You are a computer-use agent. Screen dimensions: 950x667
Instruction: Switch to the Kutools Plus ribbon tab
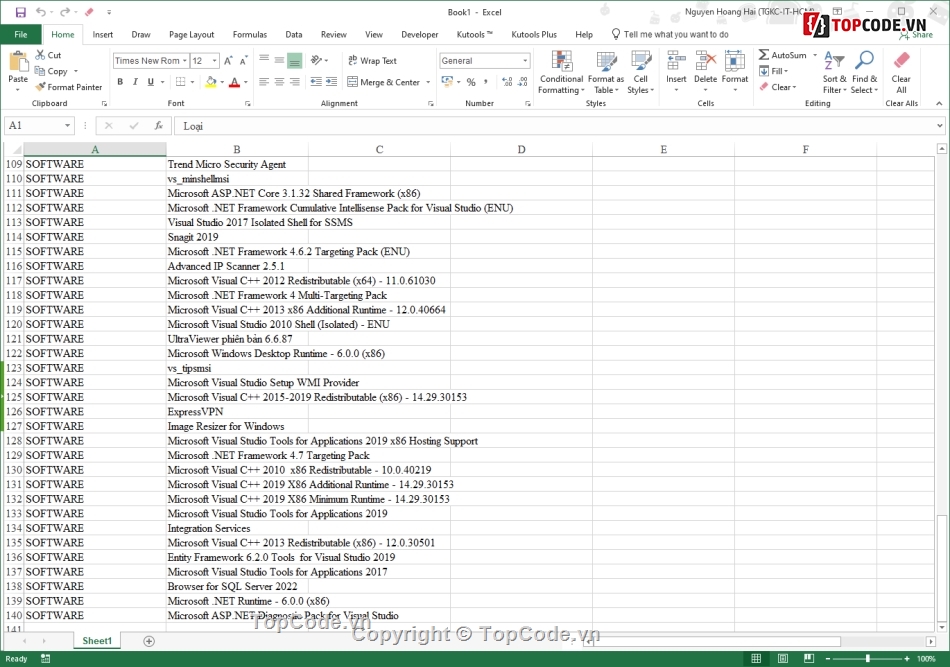pos(534,33)
